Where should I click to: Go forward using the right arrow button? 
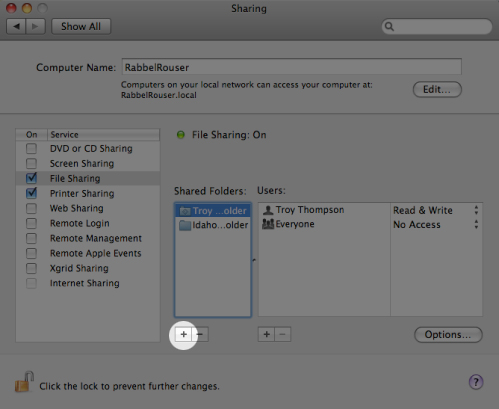coord(35,26)
